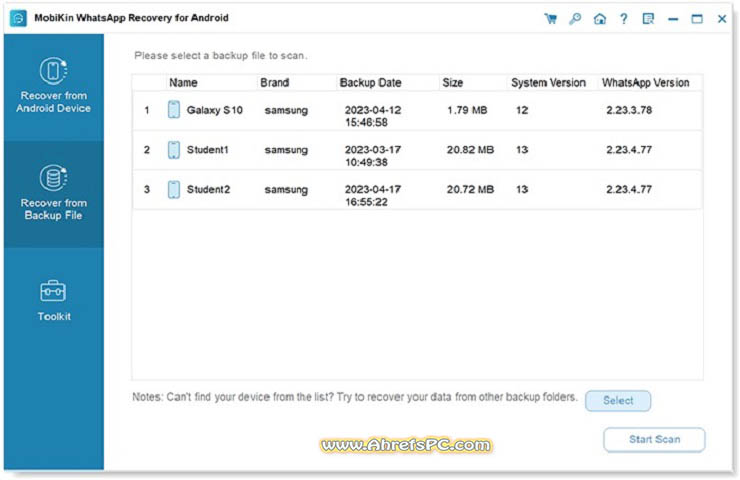Click the 1.79 MB size cell
The height and width of the screenshot is (480, 740).
click(x=467, y=110)
